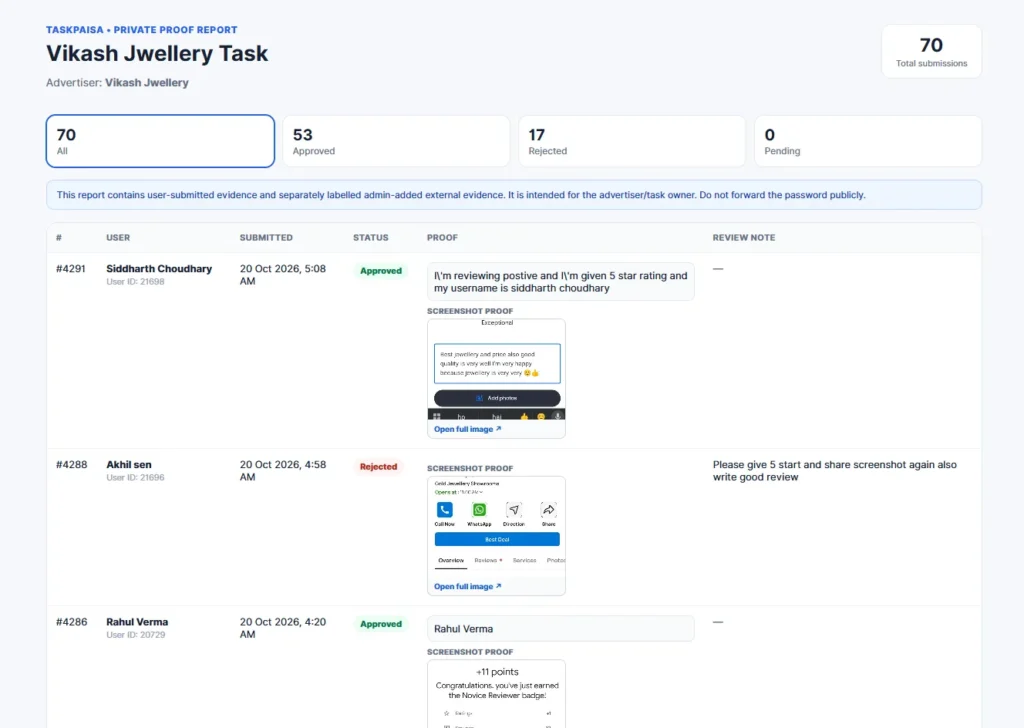
Task: Click the USER column header
Action: [118, 238]
